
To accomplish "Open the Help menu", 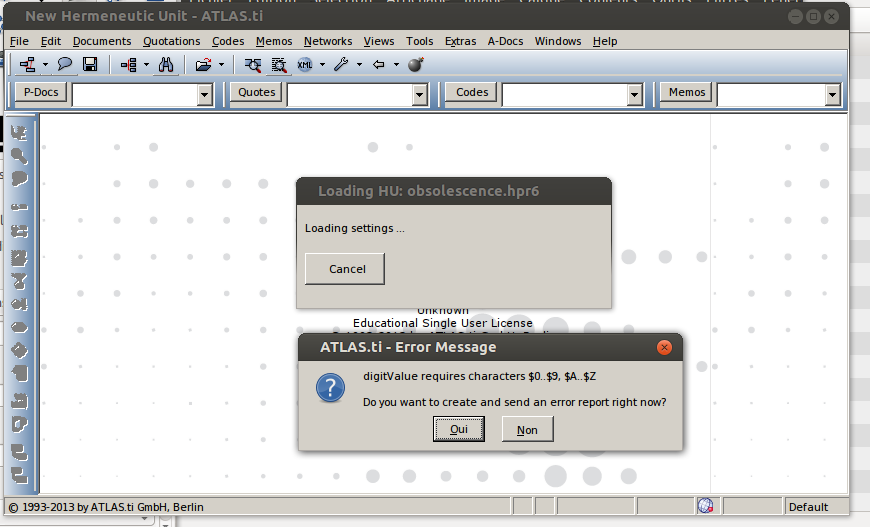I will [x=605, y=41].
